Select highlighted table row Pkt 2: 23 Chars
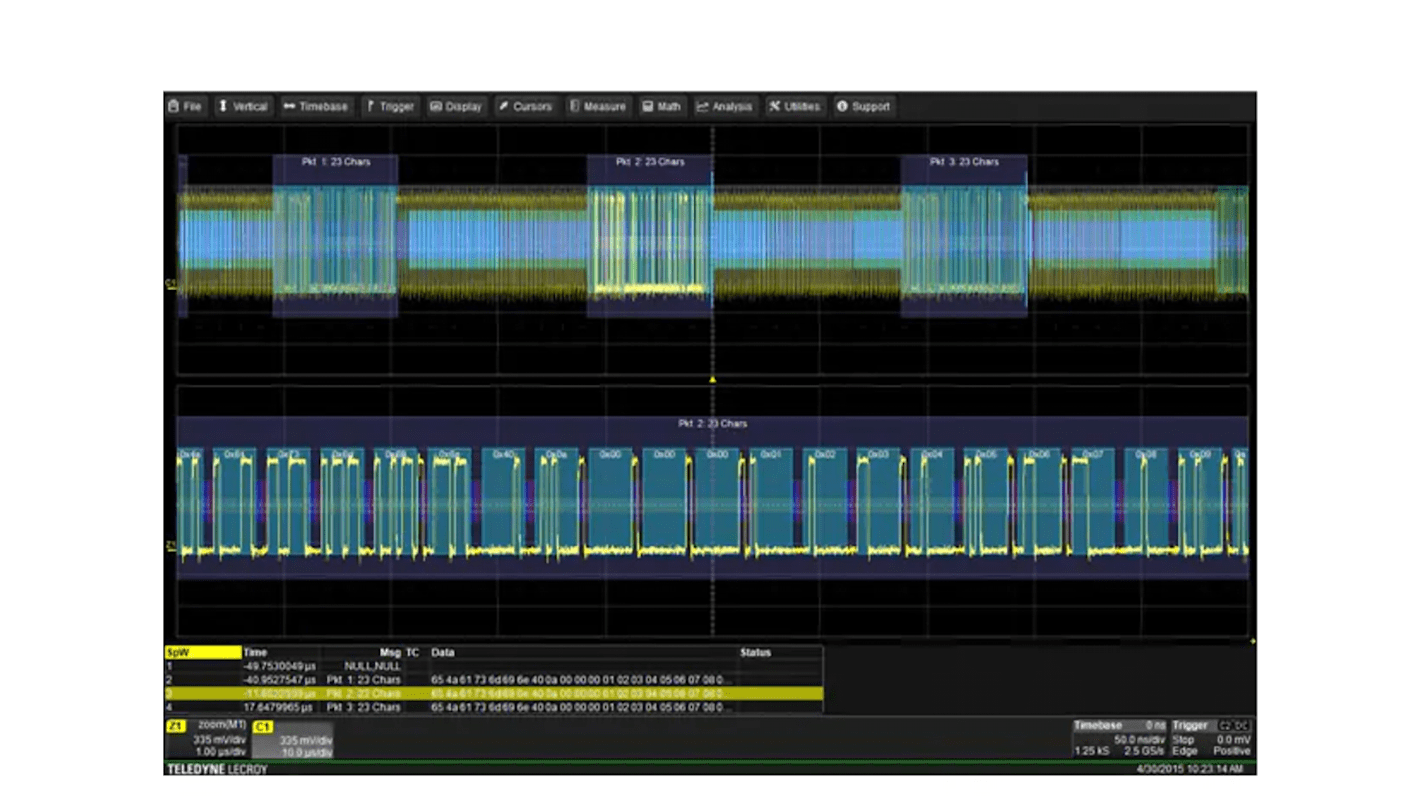The height and width of the screenshot is (798, 1420). click(494, 693)
